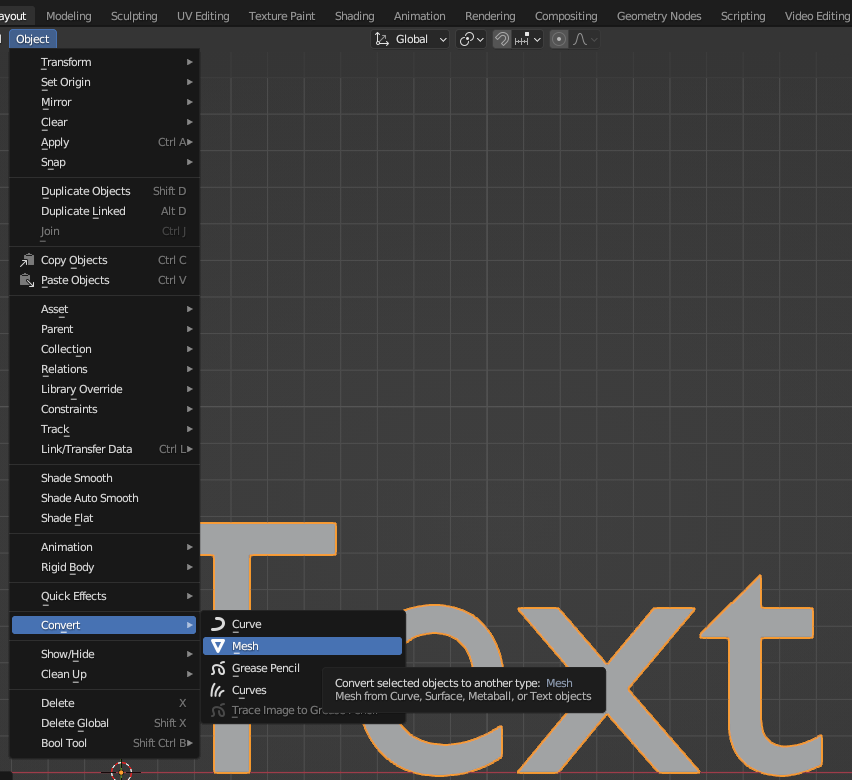Viewport: 852px width, 780px height.
Task: Click the 3D cursor at the origin
Action: (x=121, y=771)
